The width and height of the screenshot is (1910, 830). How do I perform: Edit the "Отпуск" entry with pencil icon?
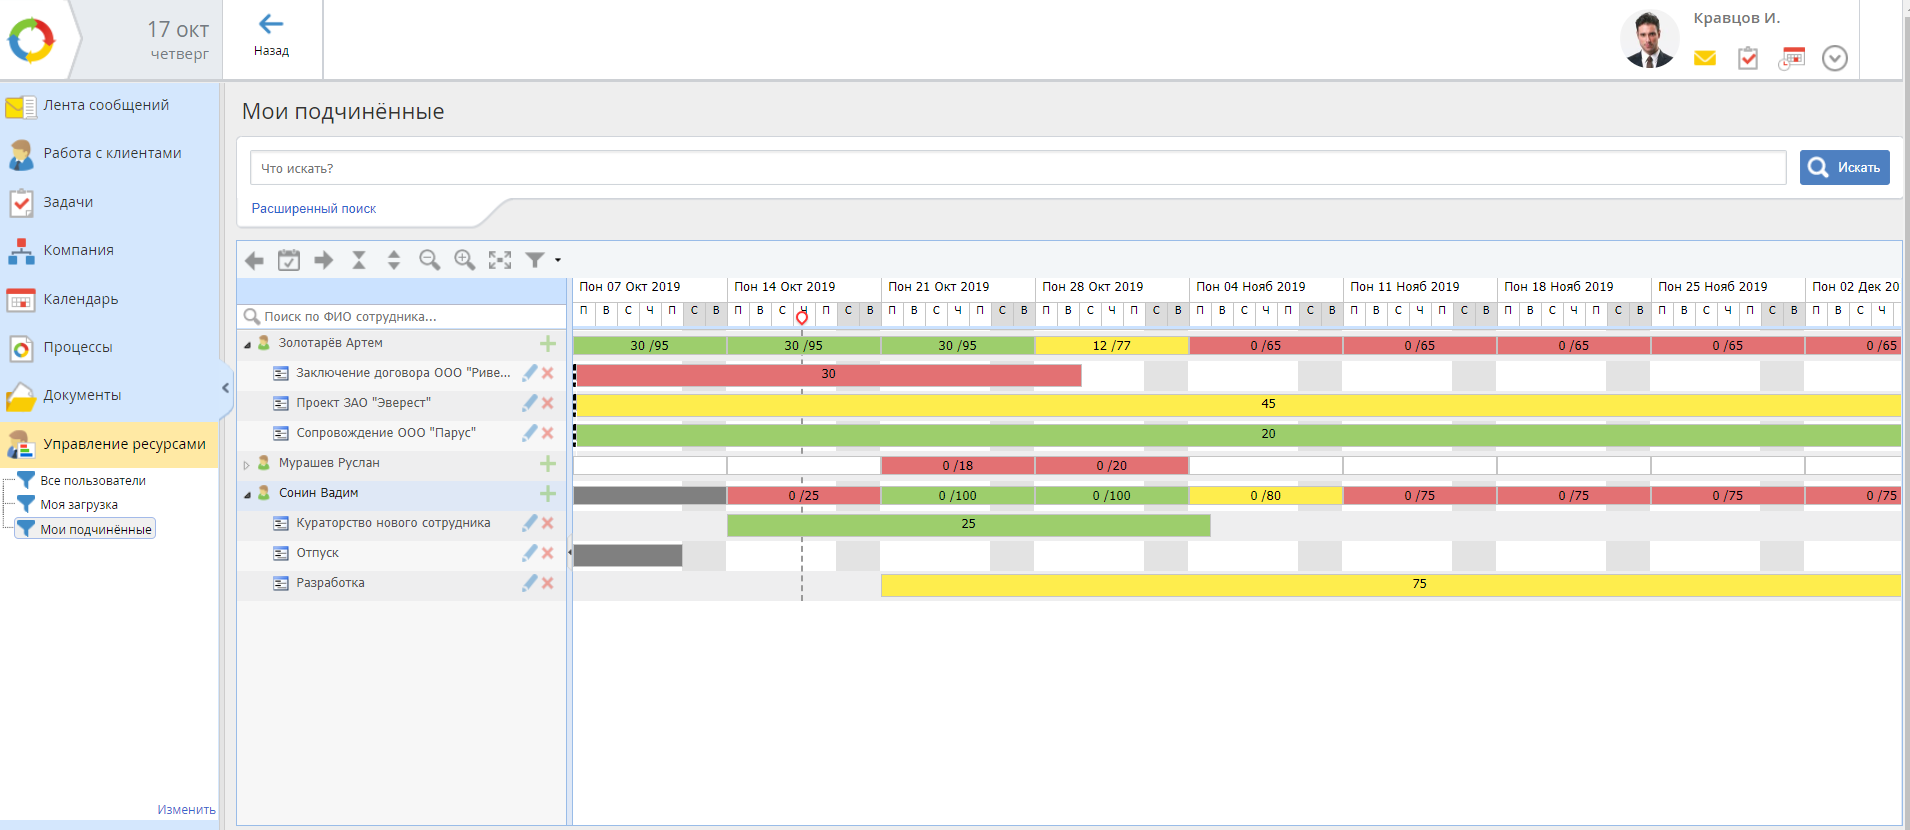(529, 553)
